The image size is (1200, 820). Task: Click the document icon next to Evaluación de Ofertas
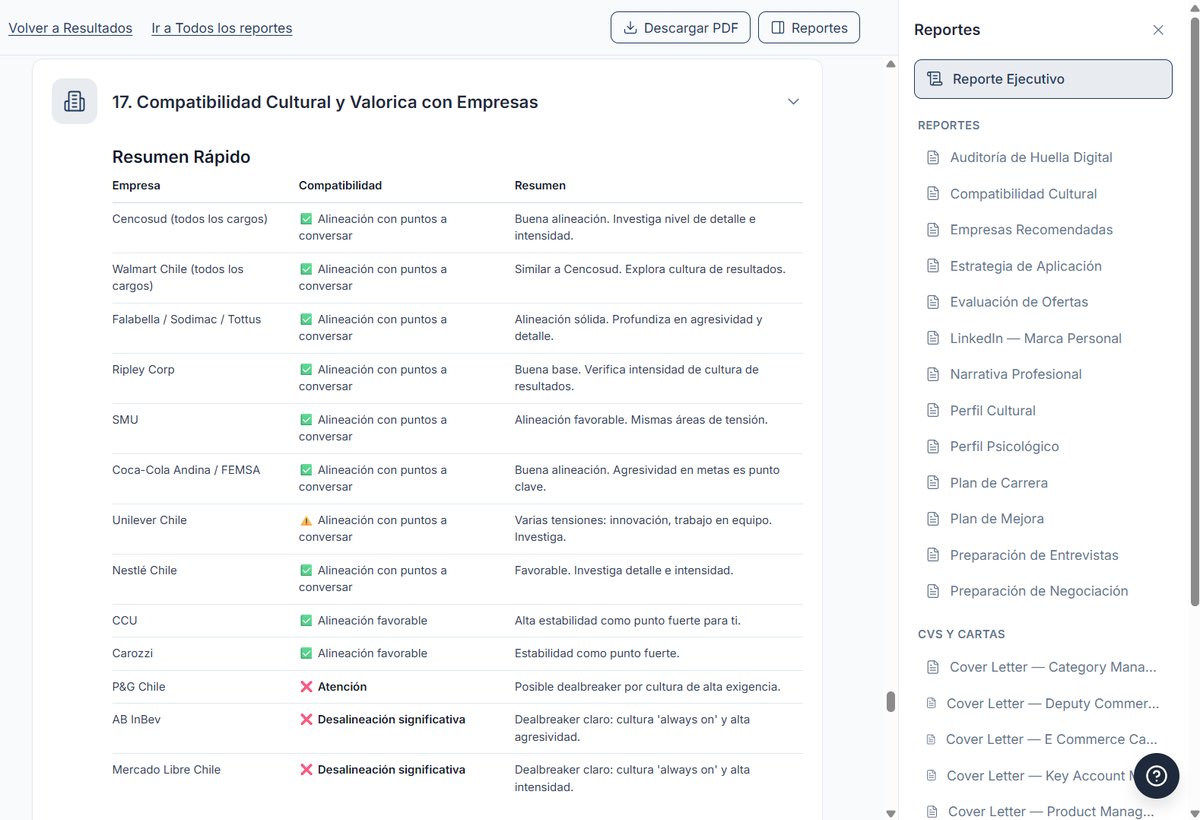pyautogui.click(x=933, y=302)
